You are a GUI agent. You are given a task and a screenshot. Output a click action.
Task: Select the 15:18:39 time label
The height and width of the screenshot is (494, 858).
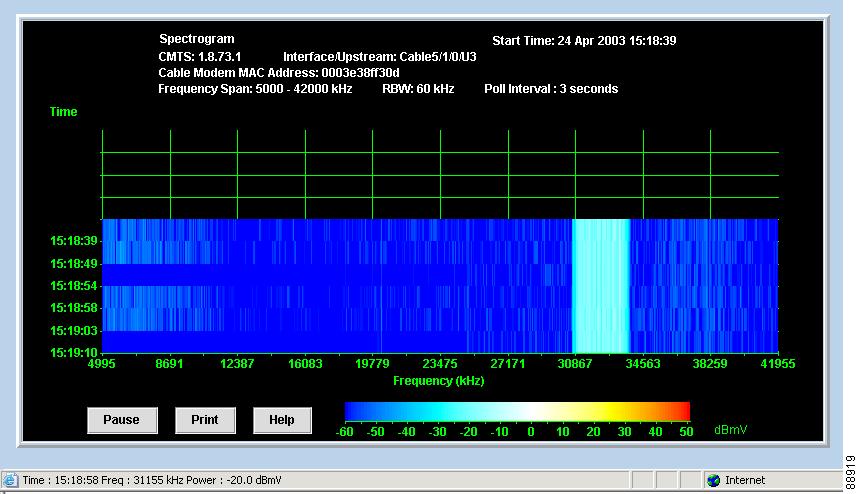pos(74,241)
